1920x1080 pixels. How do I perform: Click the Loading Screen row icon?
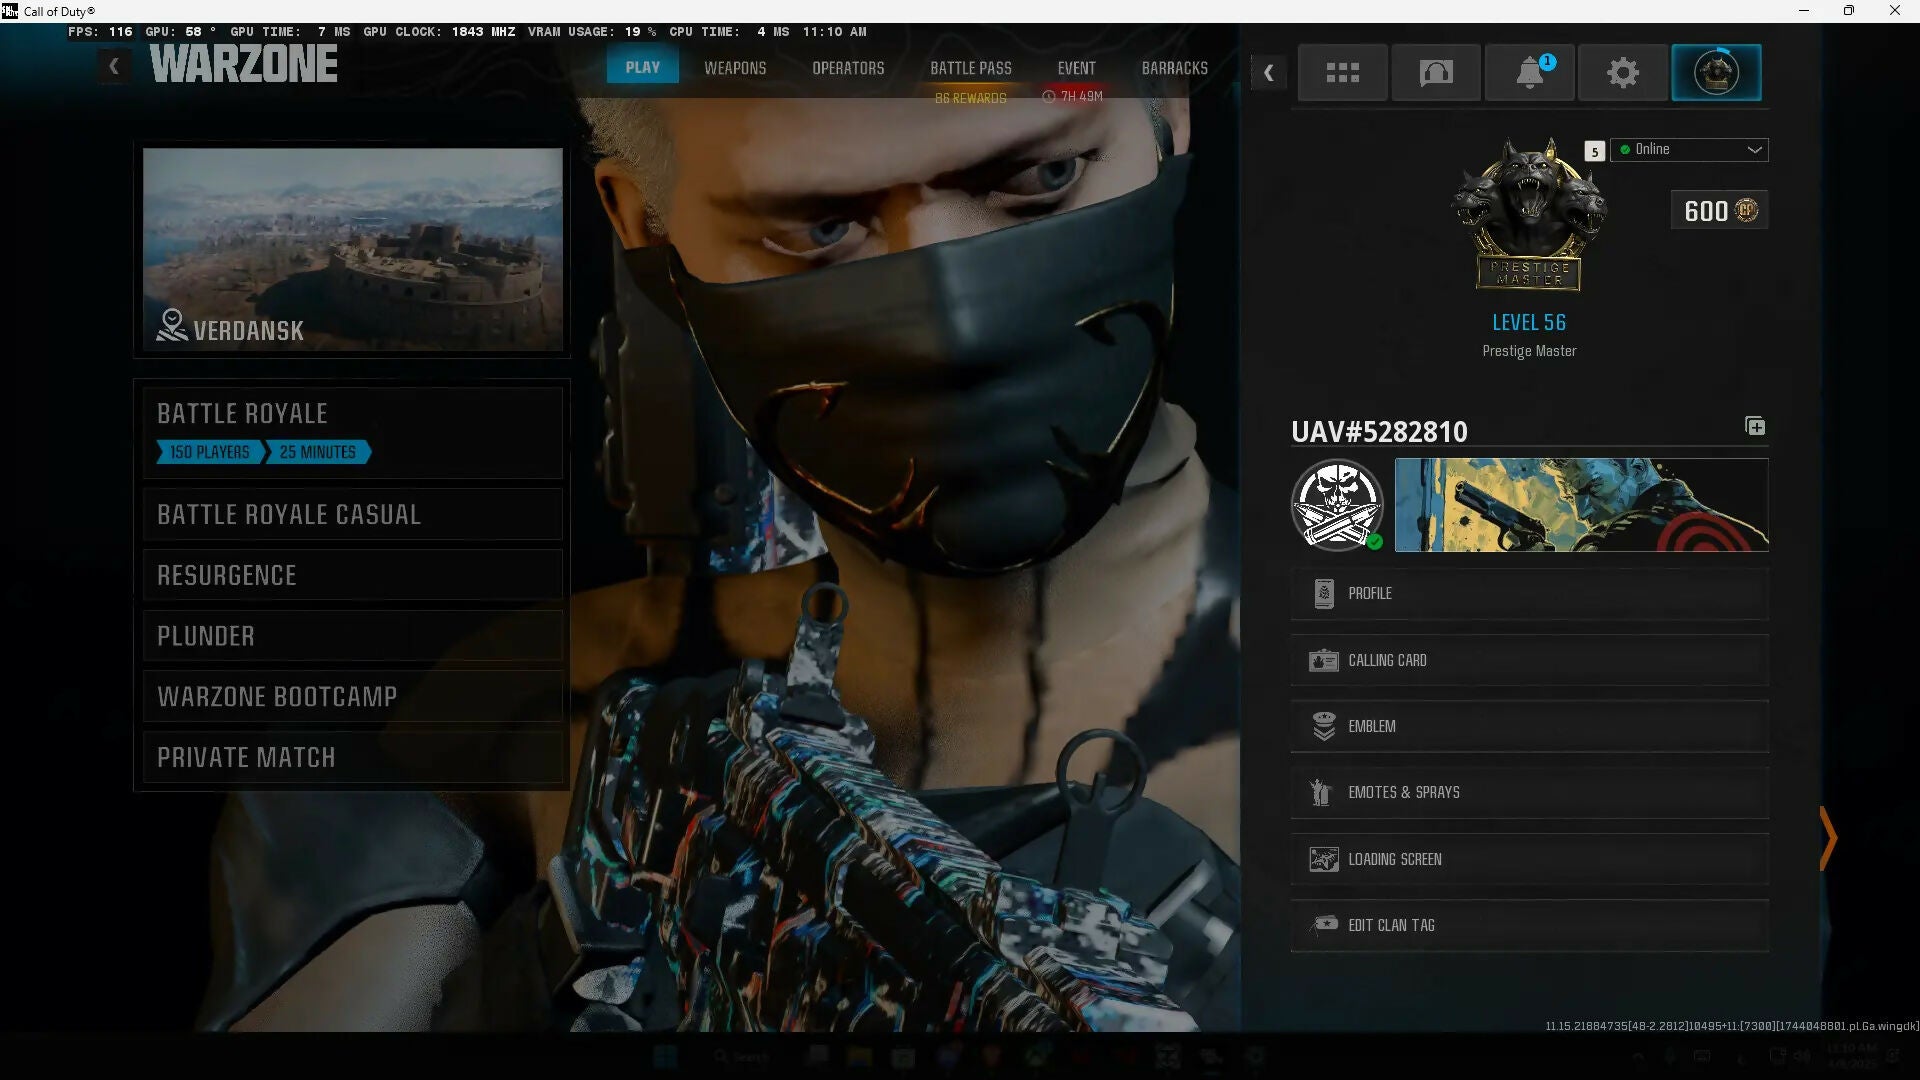coord(1323,859)
